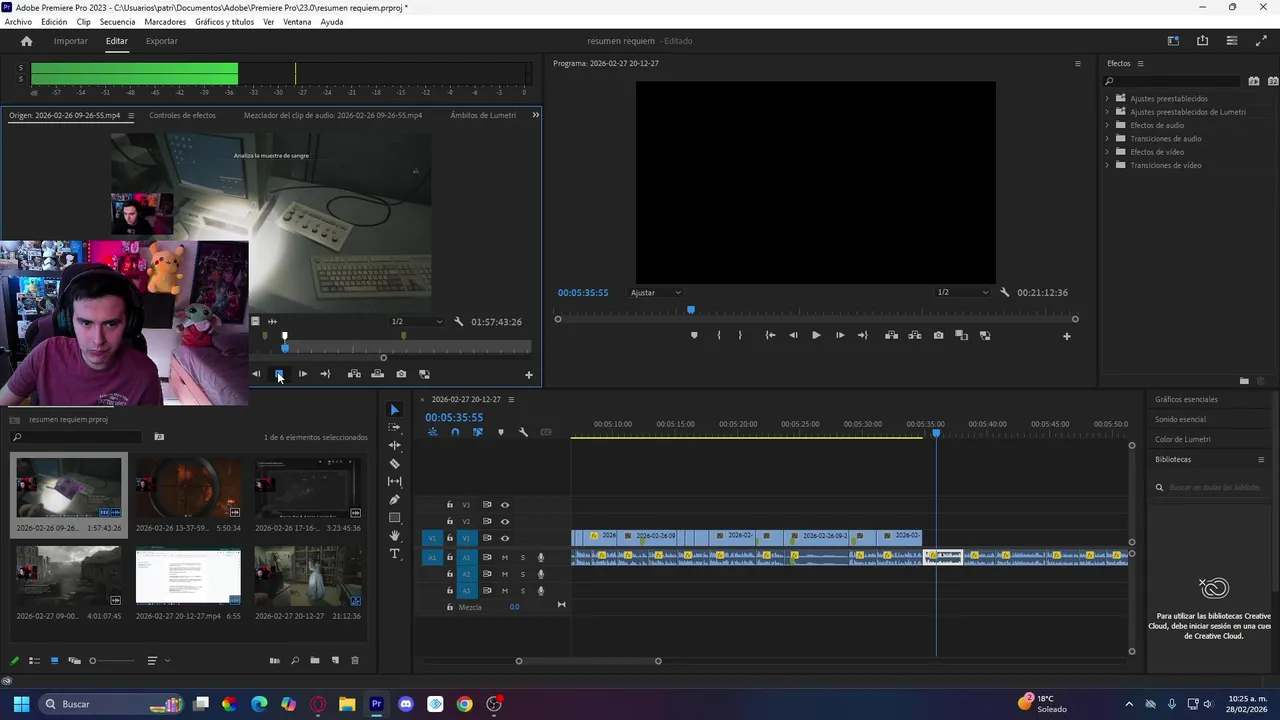
Task: Select the Track Select Forward tool
Action: point(394,427)
